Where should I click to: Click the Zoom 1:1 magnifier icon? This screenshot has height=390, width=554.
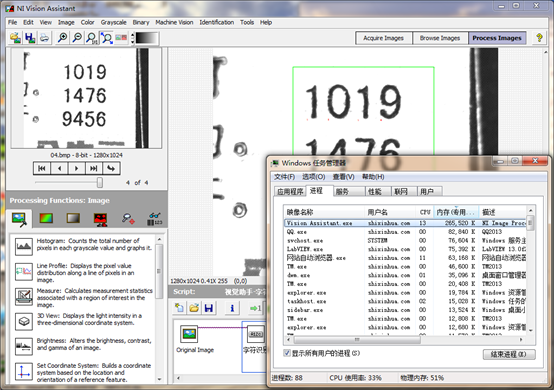pyautogui.click(x=92, y=38)
